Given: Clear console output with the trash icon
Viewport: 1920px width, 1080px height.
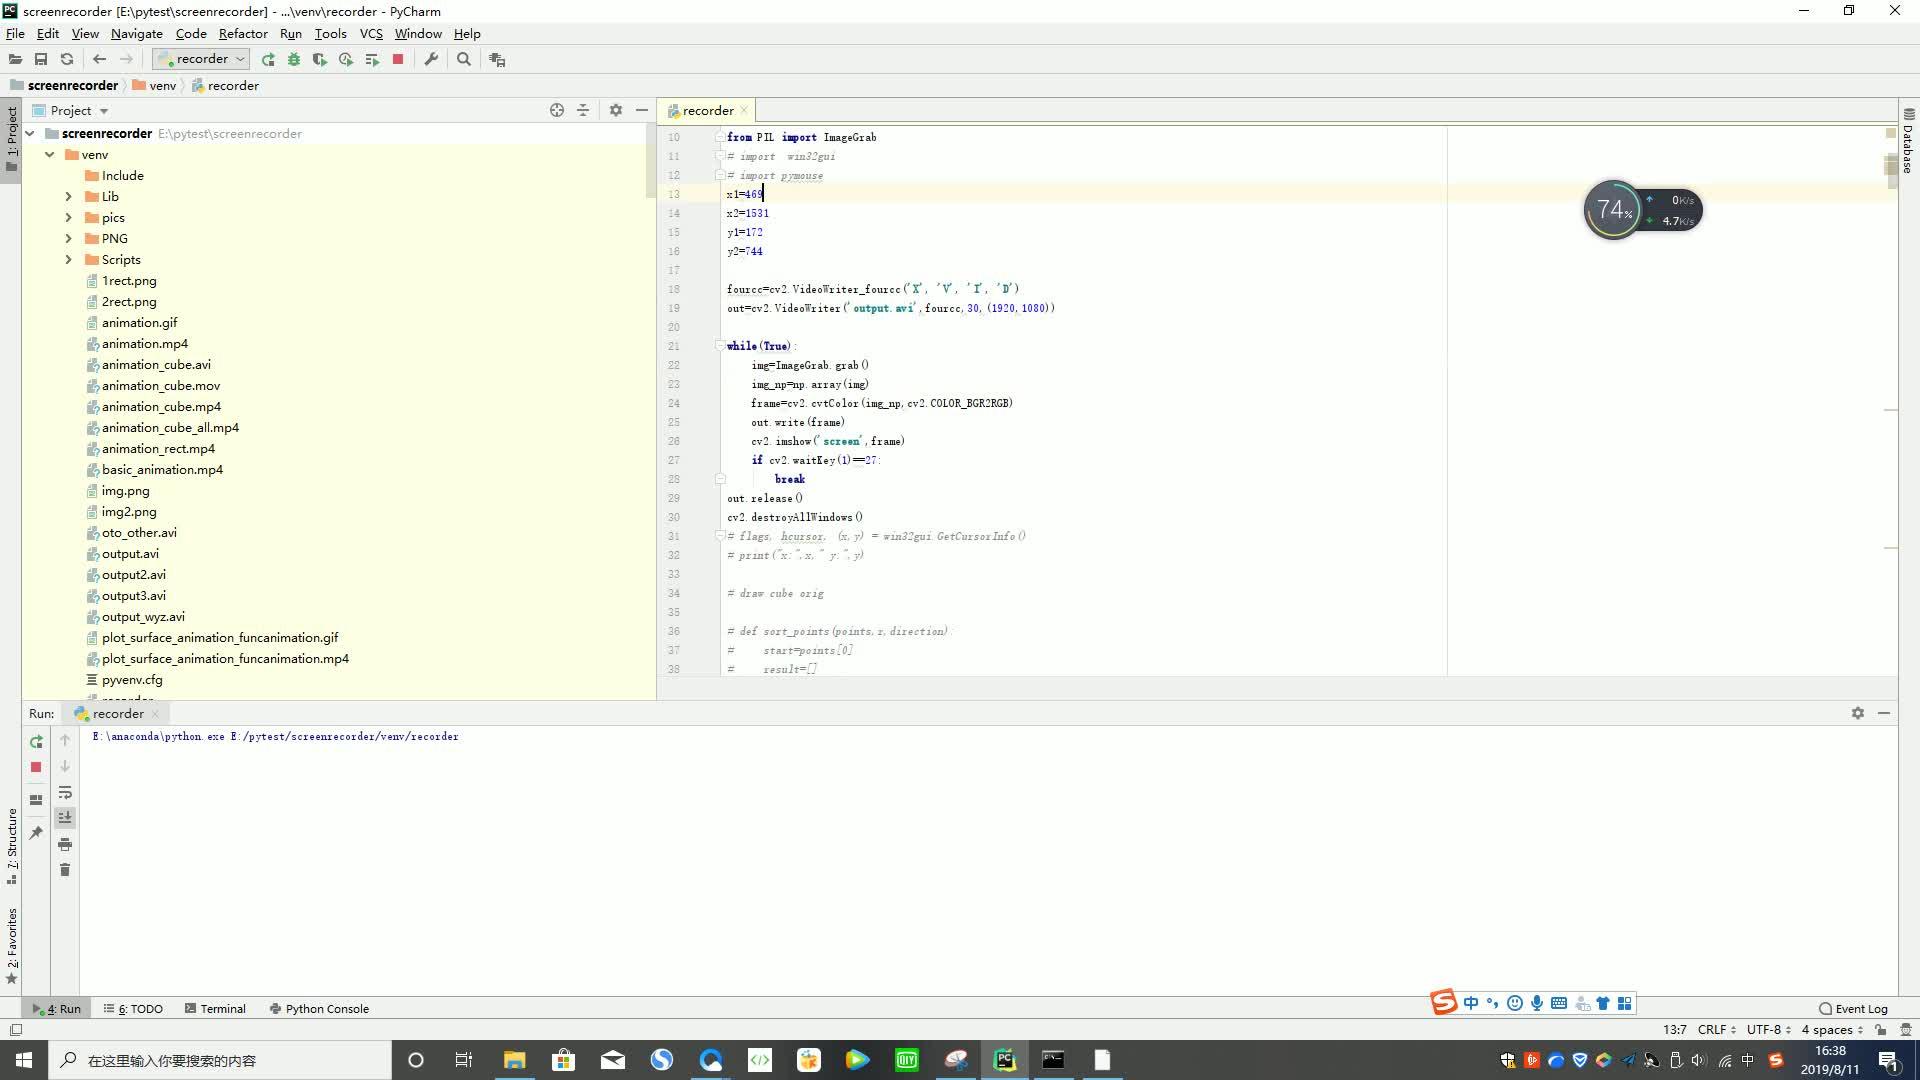Looking at the screenshot, I should (65, 870).
